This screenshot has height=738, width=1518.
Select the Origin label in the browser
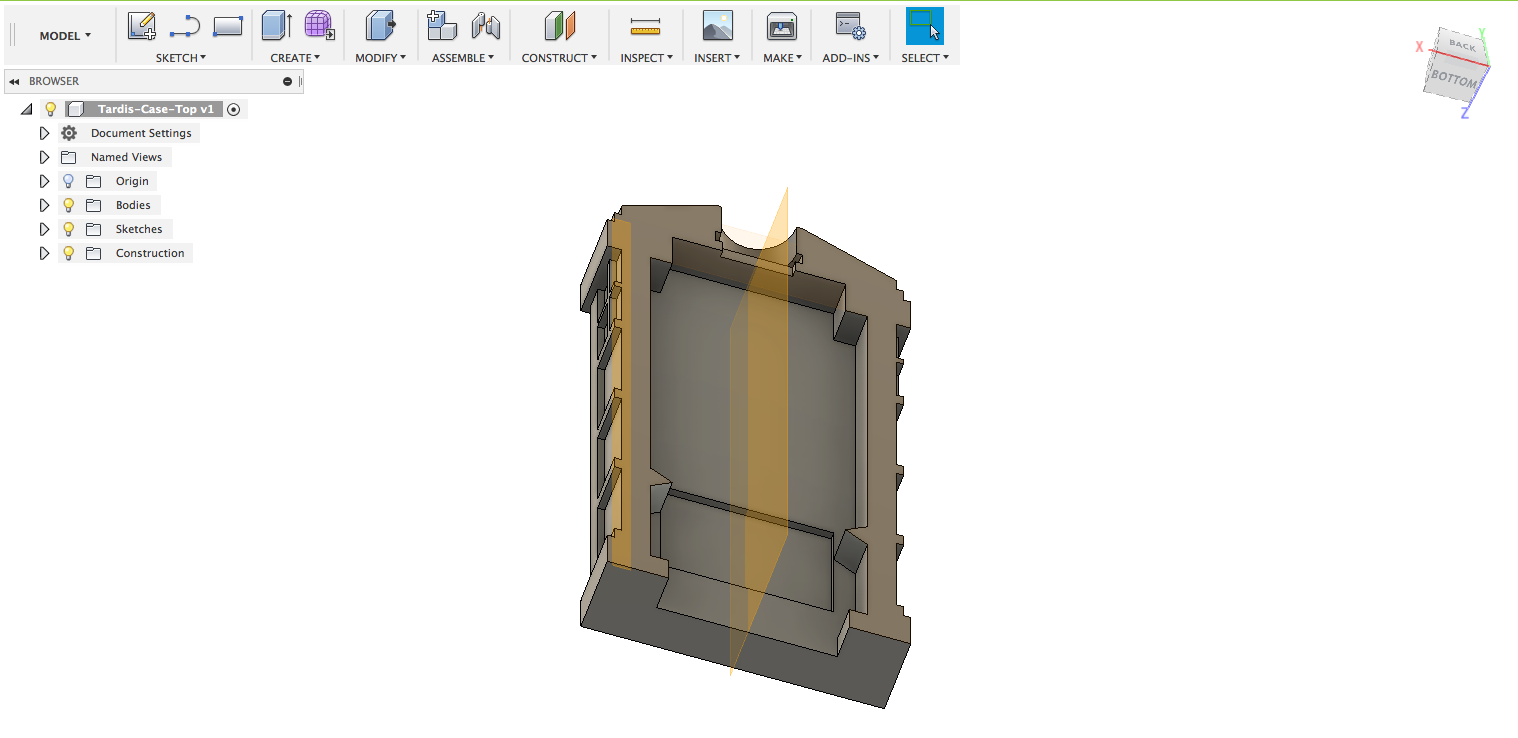click(132, 181)
